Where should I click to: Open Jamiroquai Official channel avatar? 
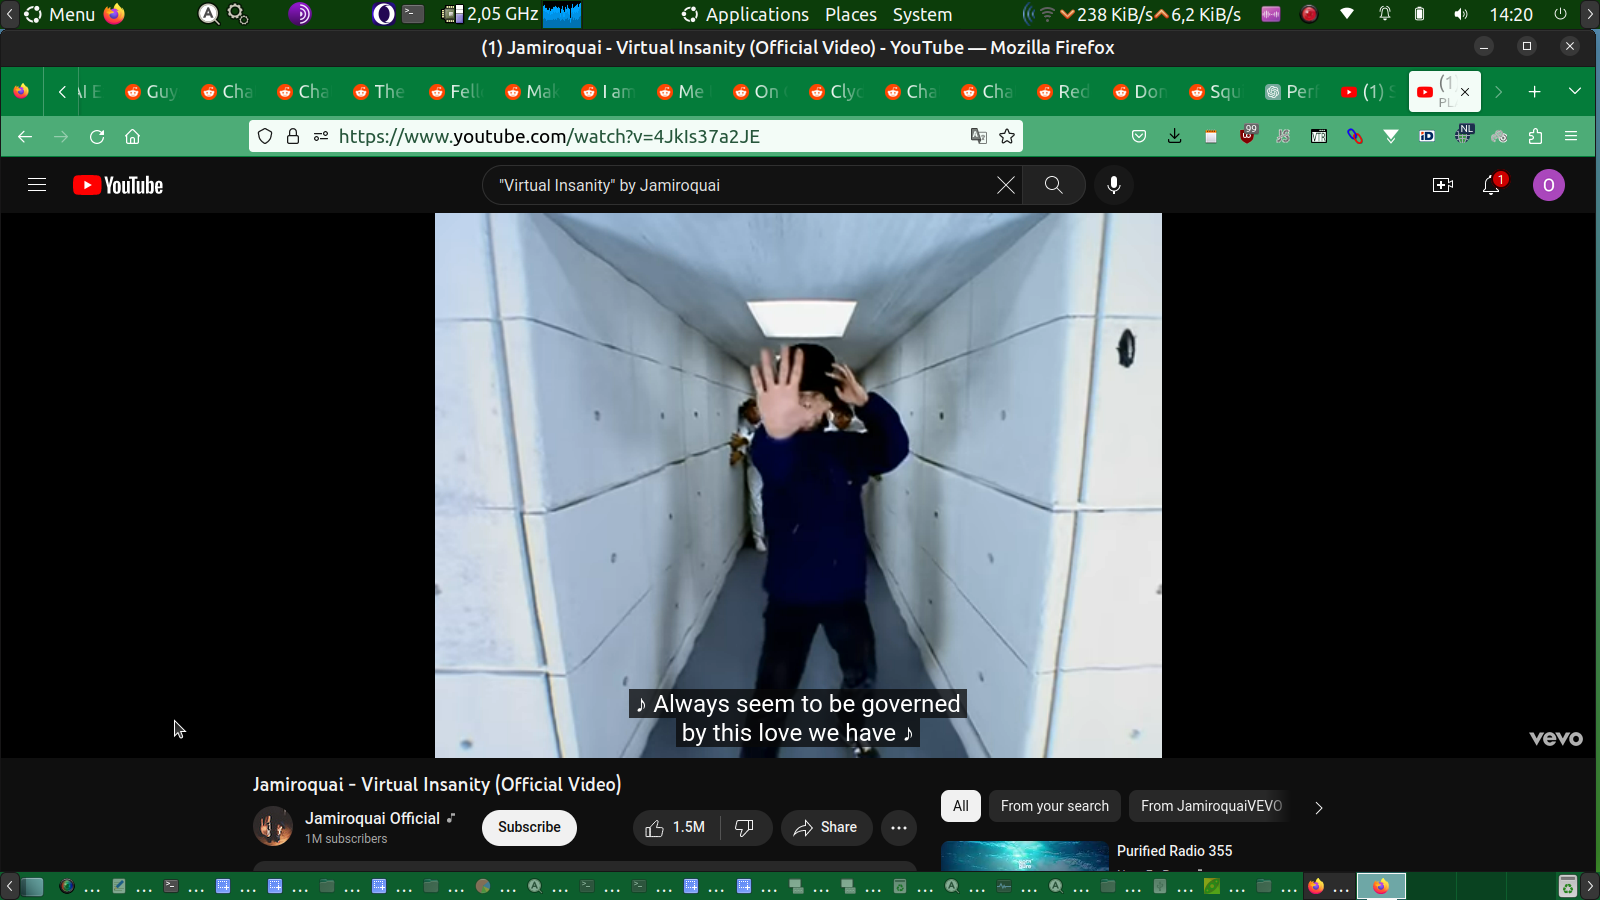(273, 827)
